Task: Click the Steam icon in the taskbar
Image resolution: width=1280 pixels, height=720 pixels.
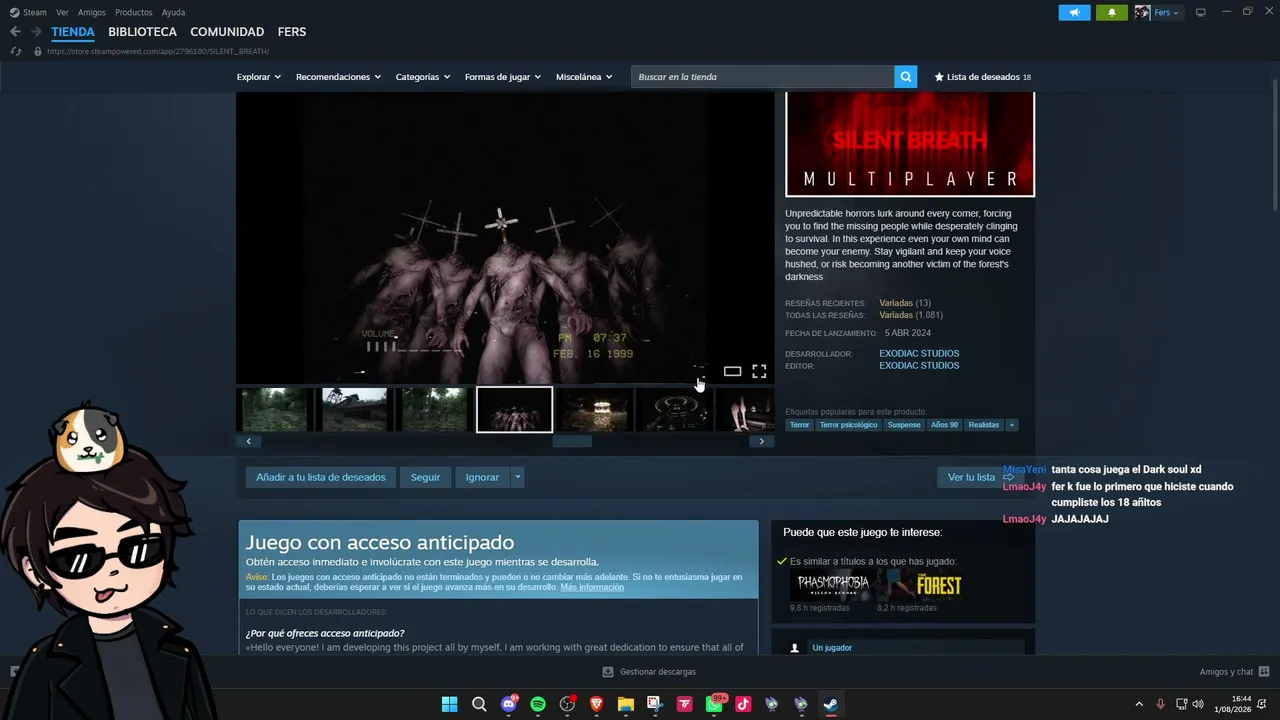Action: click(830, 704)
